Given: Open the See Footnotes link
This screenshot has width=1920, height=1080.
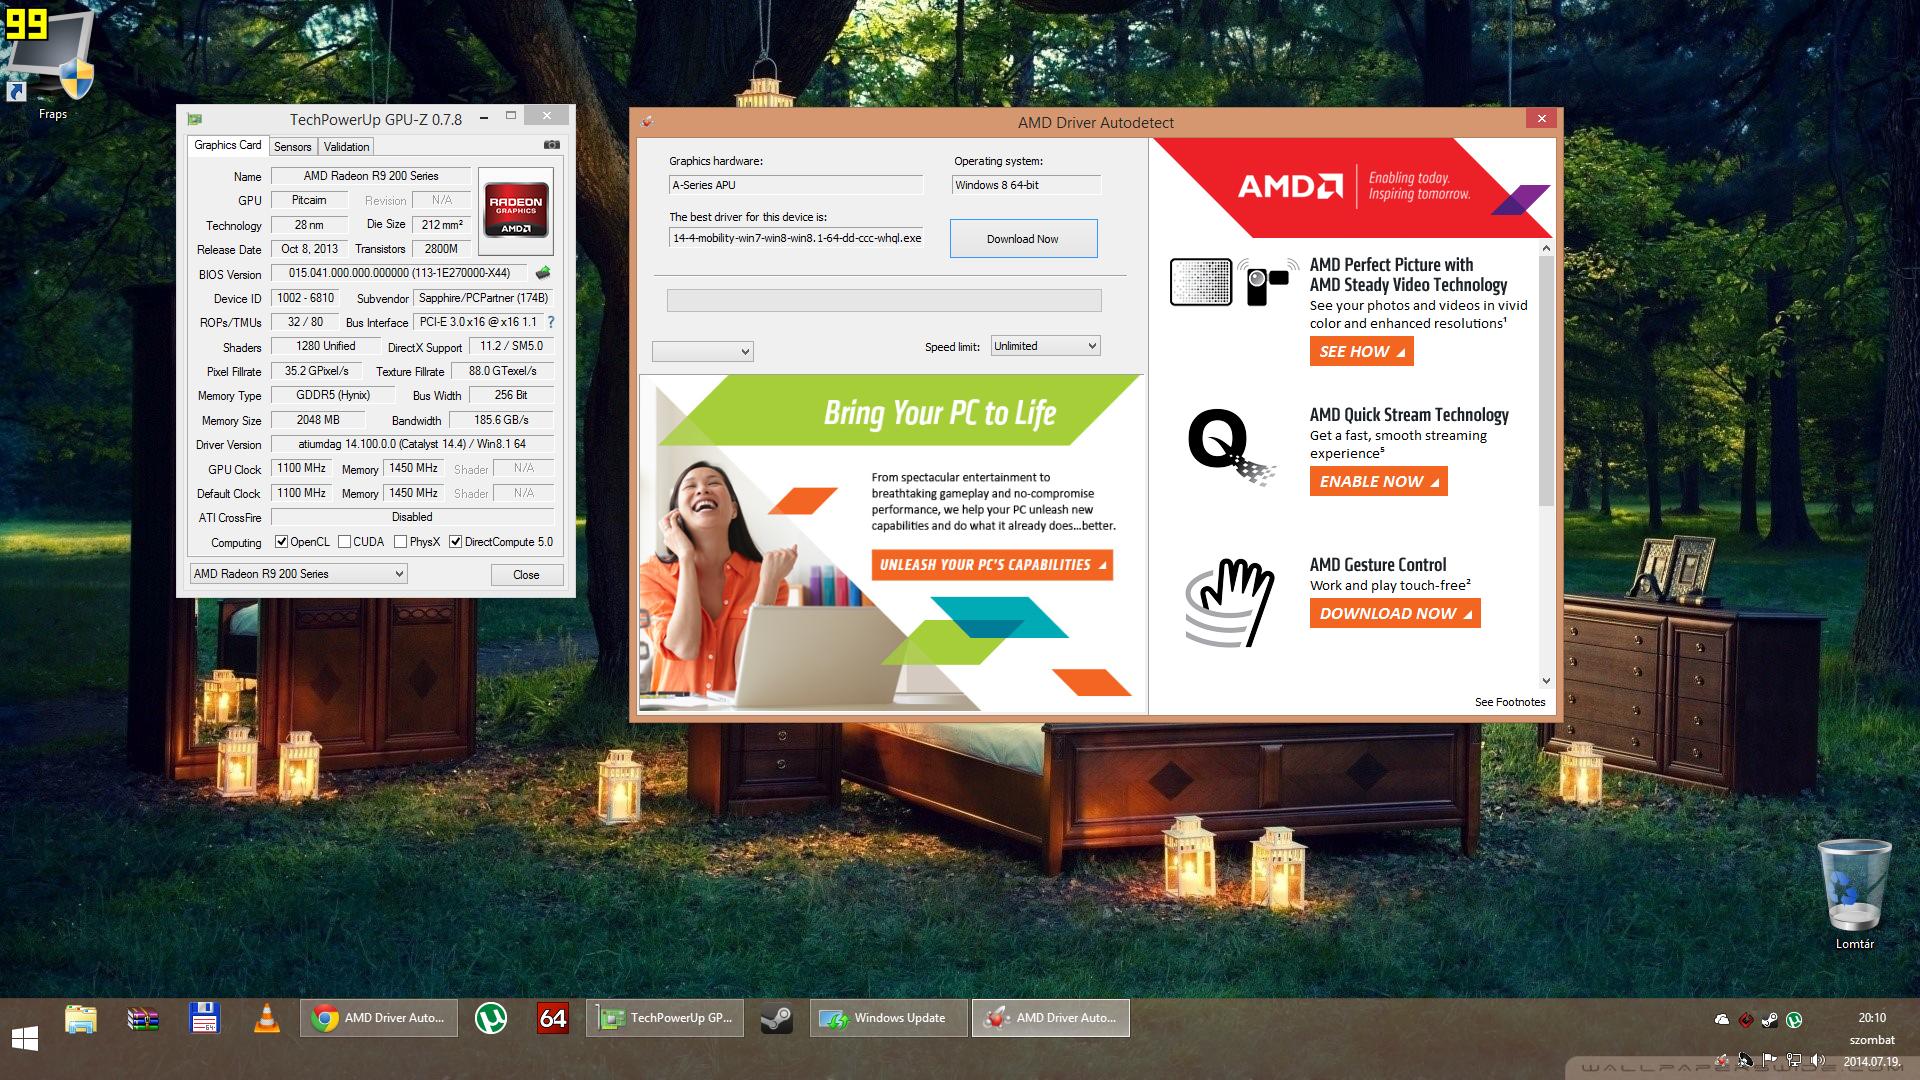Looking at the screenshot, I should 1509,702.
